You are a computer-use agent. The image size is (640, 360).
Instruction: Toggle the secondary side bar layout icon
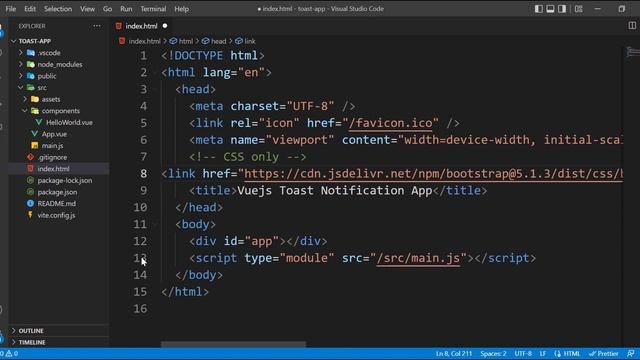click(562, 9)
